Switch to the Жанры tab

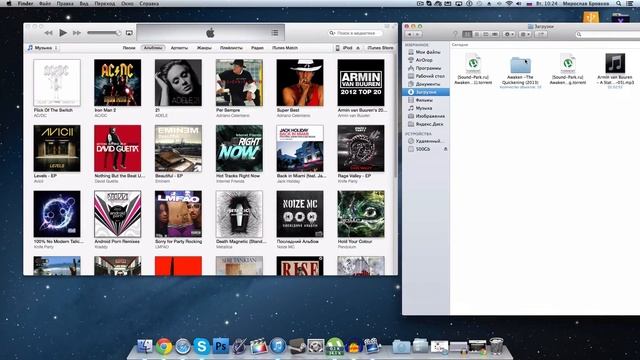pos(204,48)
